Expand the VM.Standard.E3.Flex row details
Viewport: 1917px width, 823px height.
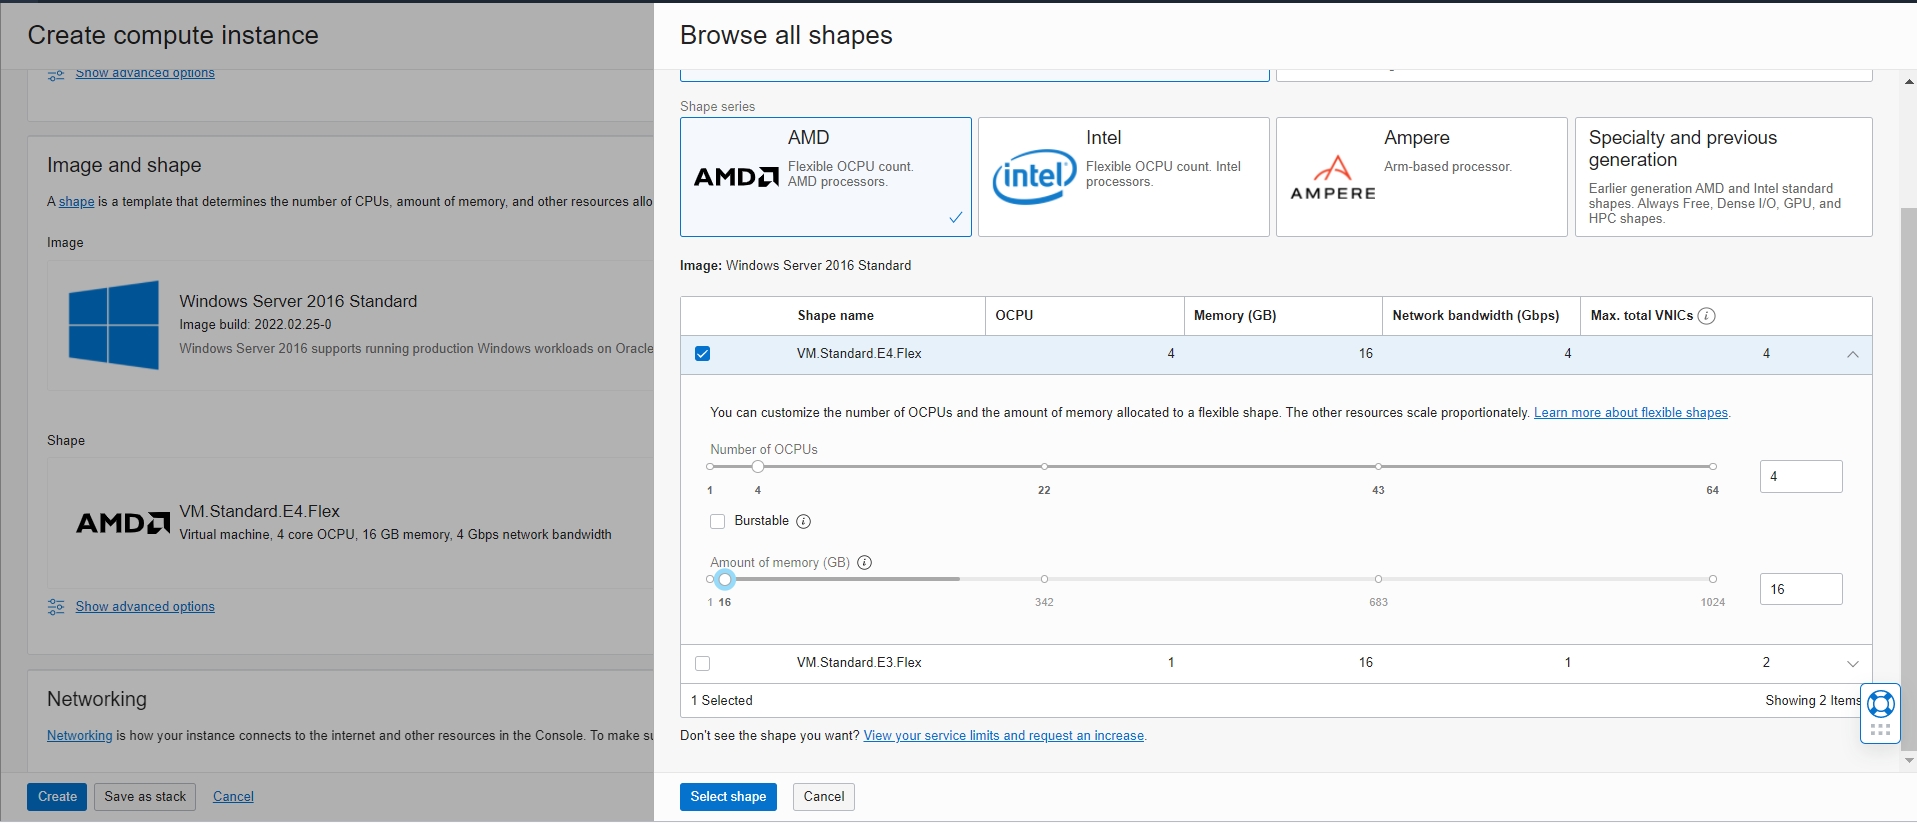[1852, 663]
